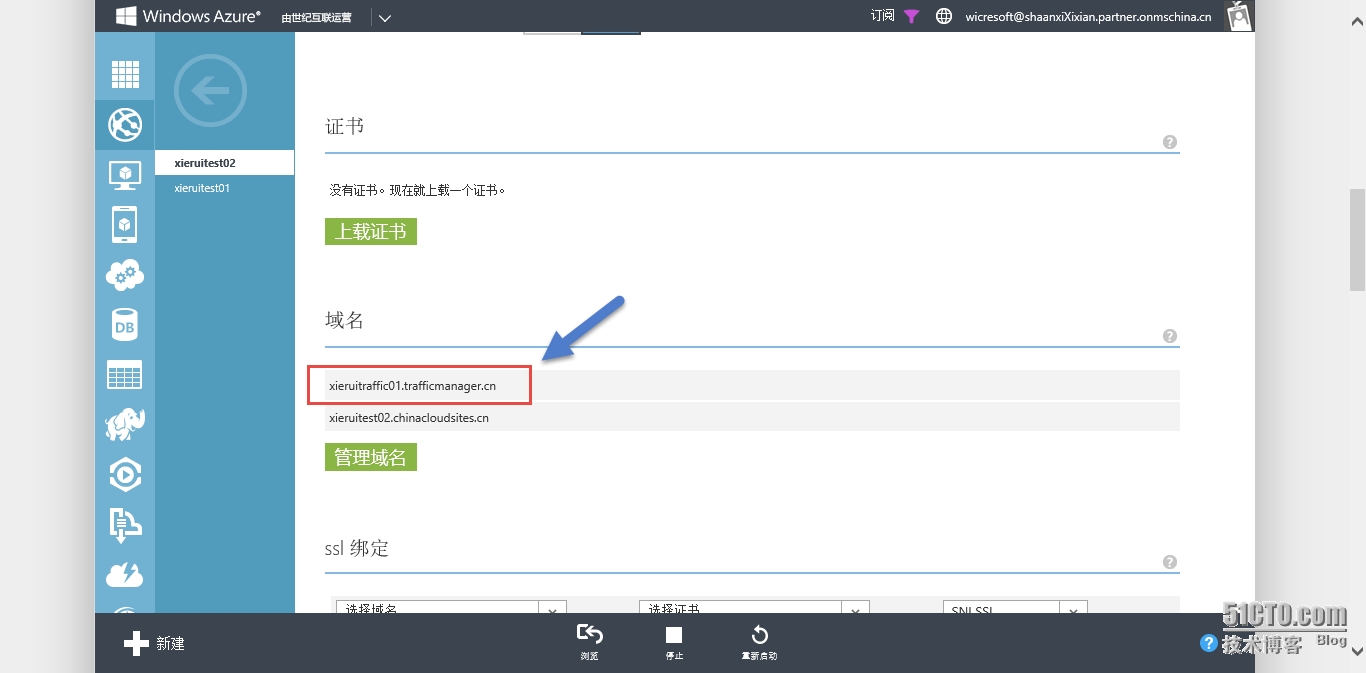The height and width of the screenshot is (673, 1366).
Task: Open Cloud Services gear-cloud icon in sidebar
Action: point(125,274)
